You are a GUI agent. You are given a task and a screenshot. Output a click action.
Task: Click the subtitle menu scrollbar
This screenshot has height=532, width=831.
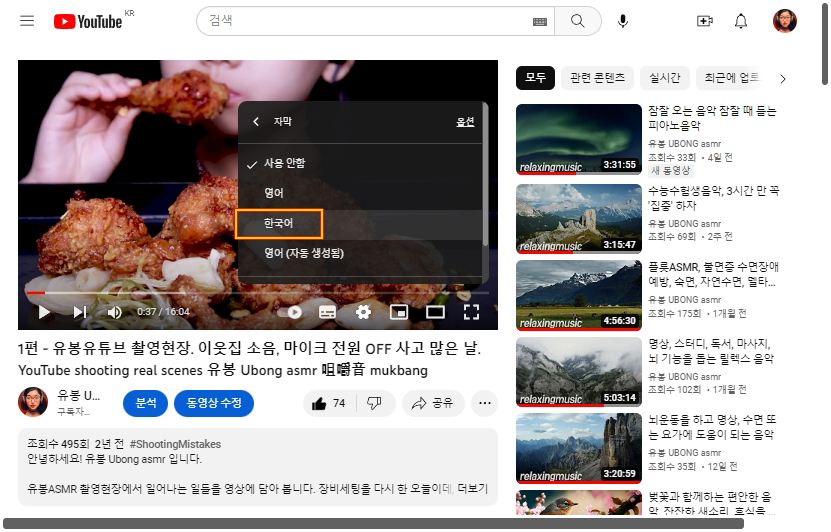485,175
